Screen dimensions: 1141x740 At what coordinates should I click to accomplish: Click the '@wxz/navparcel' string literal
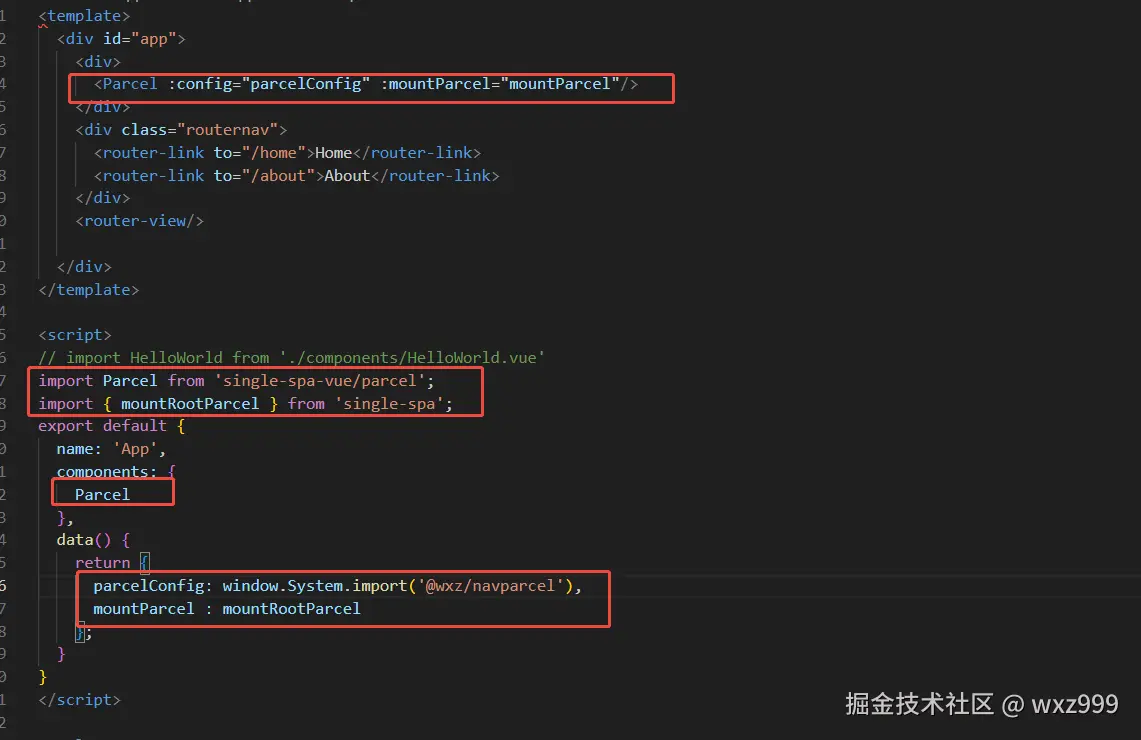coord(490,586)
